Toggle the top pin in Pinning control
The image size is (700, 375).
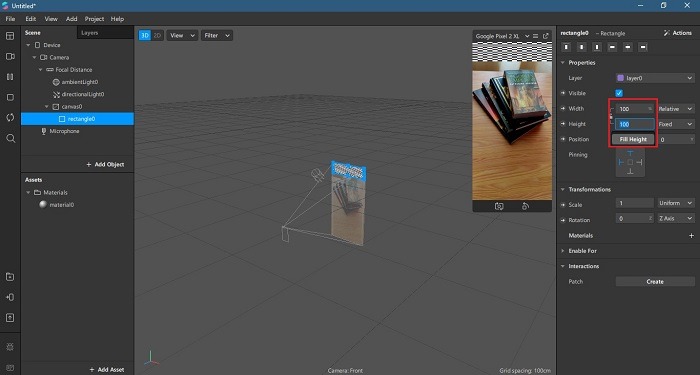point(630,154)
